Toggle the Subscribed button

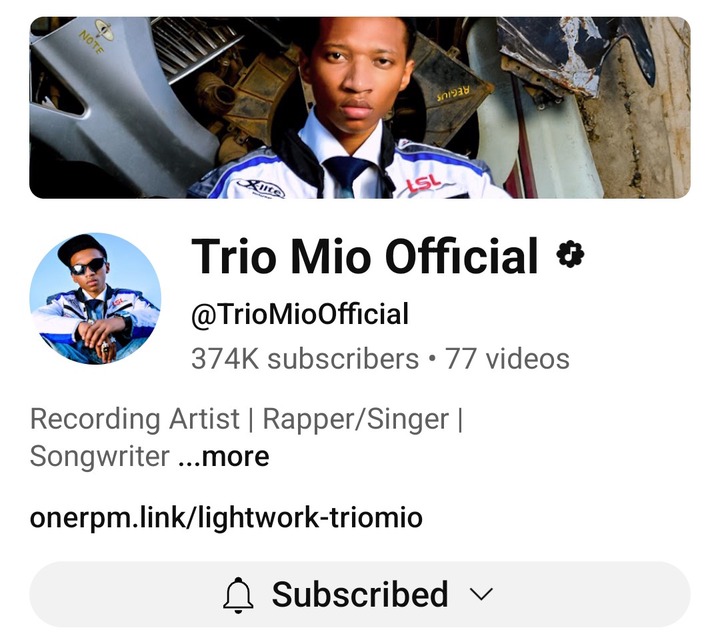coord(360,594)
